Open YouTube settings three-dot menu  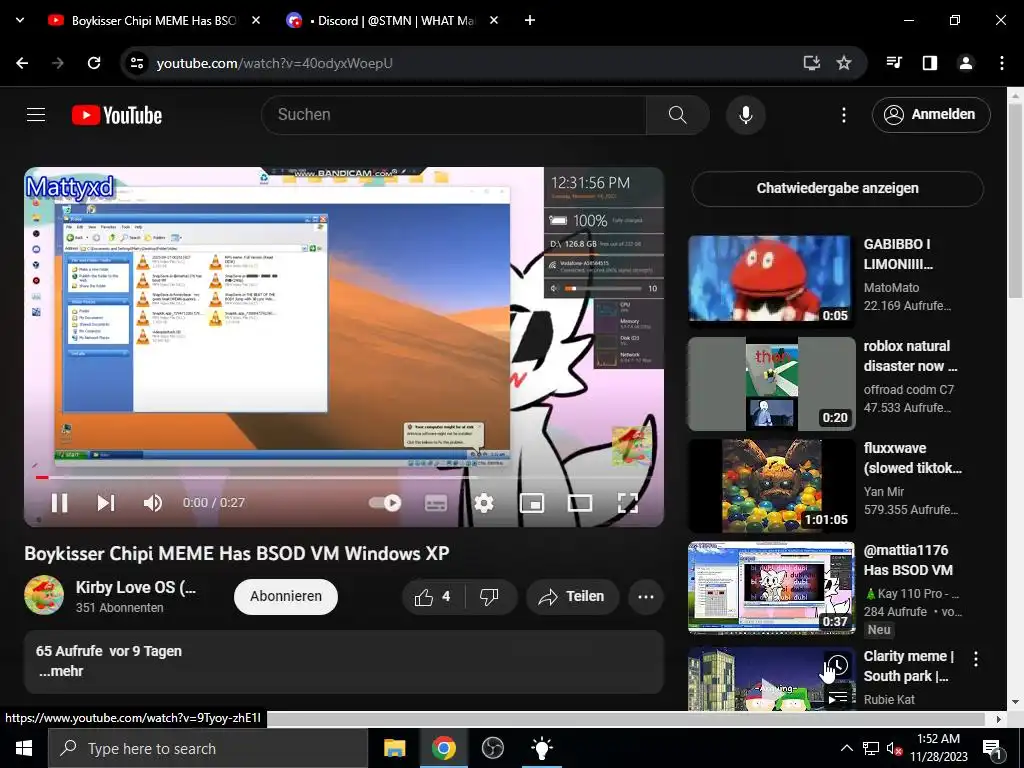pyautogui.click(x=844, y=115)
